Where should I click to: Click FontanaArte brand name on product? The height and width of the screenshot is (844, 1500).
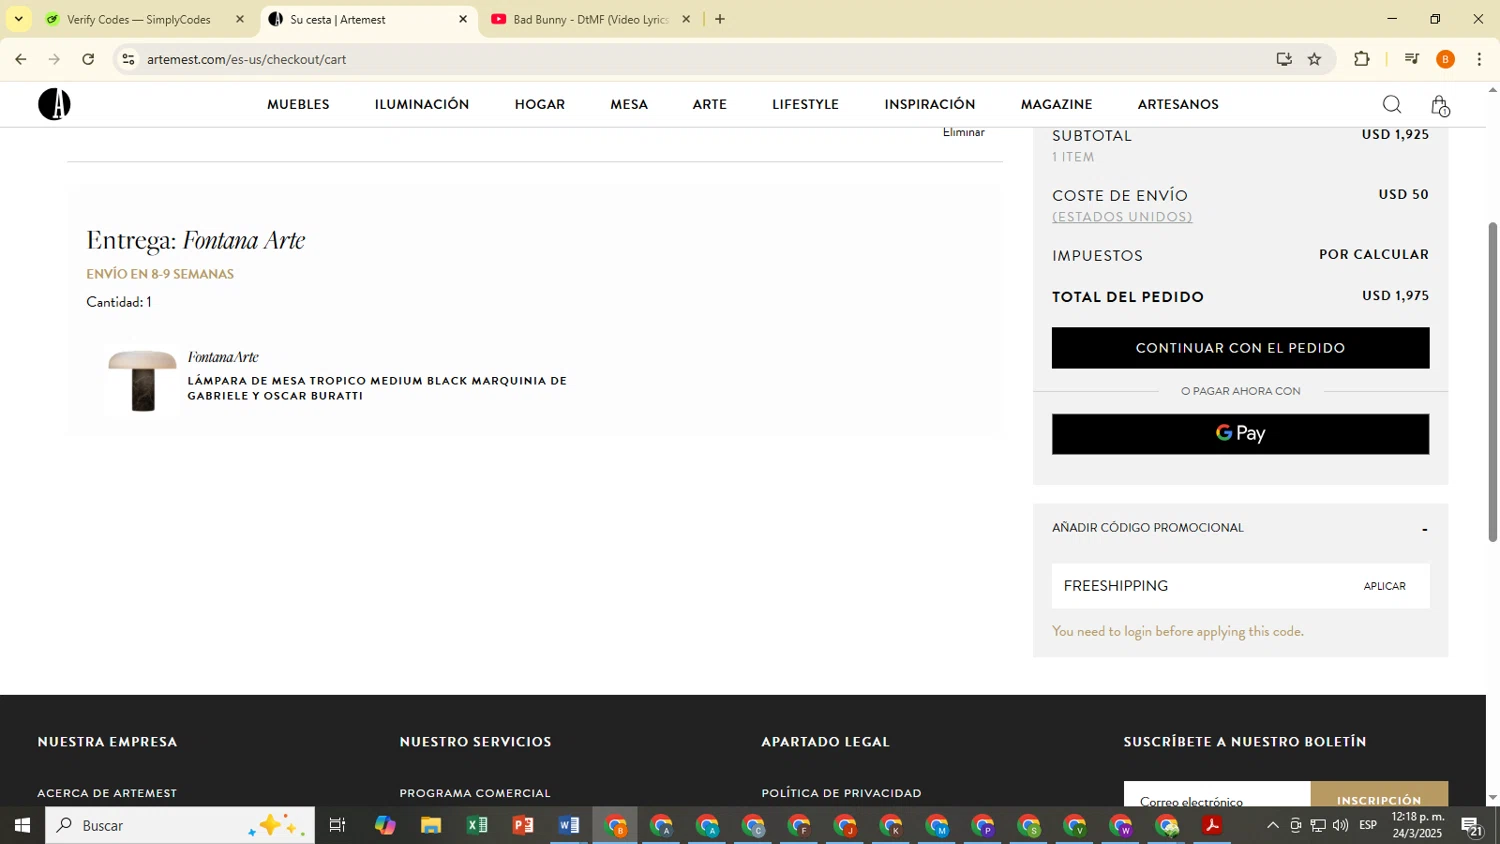coord(223,357)
